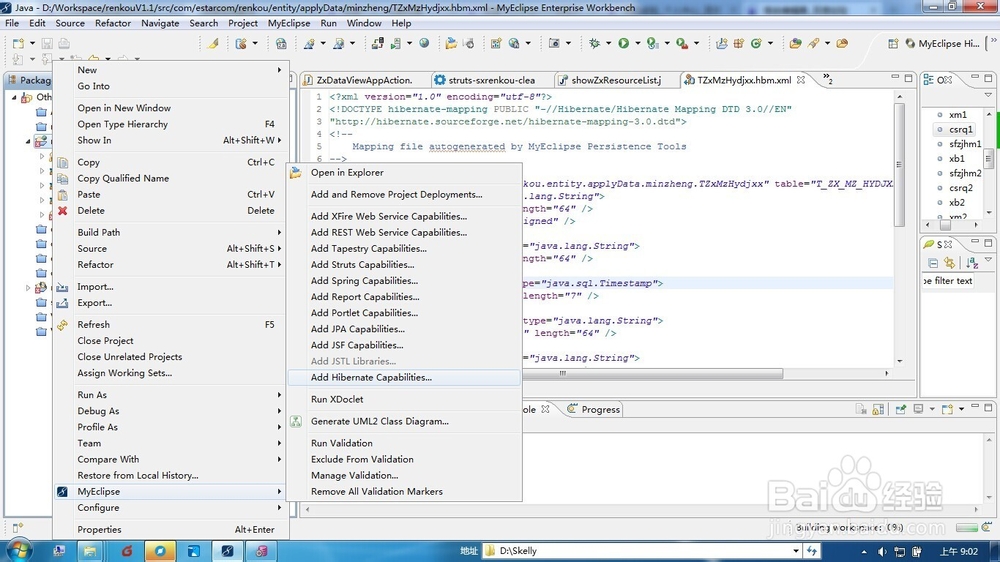Choose Run XDoclet

pyautogui.click(x=404, y=399)
